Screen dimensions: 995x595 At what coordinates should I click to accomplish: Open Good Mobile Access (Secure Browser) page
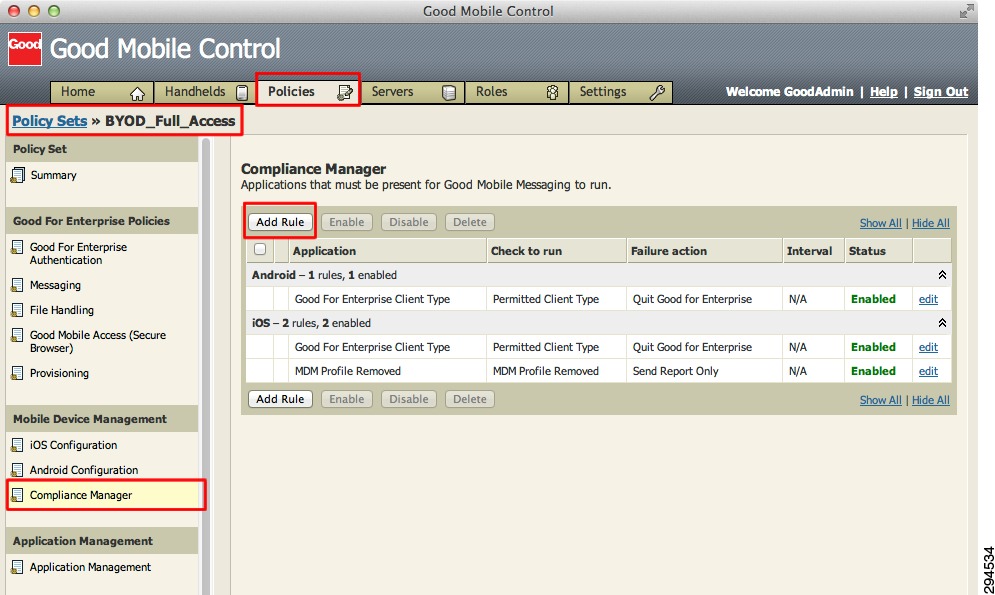98,341
